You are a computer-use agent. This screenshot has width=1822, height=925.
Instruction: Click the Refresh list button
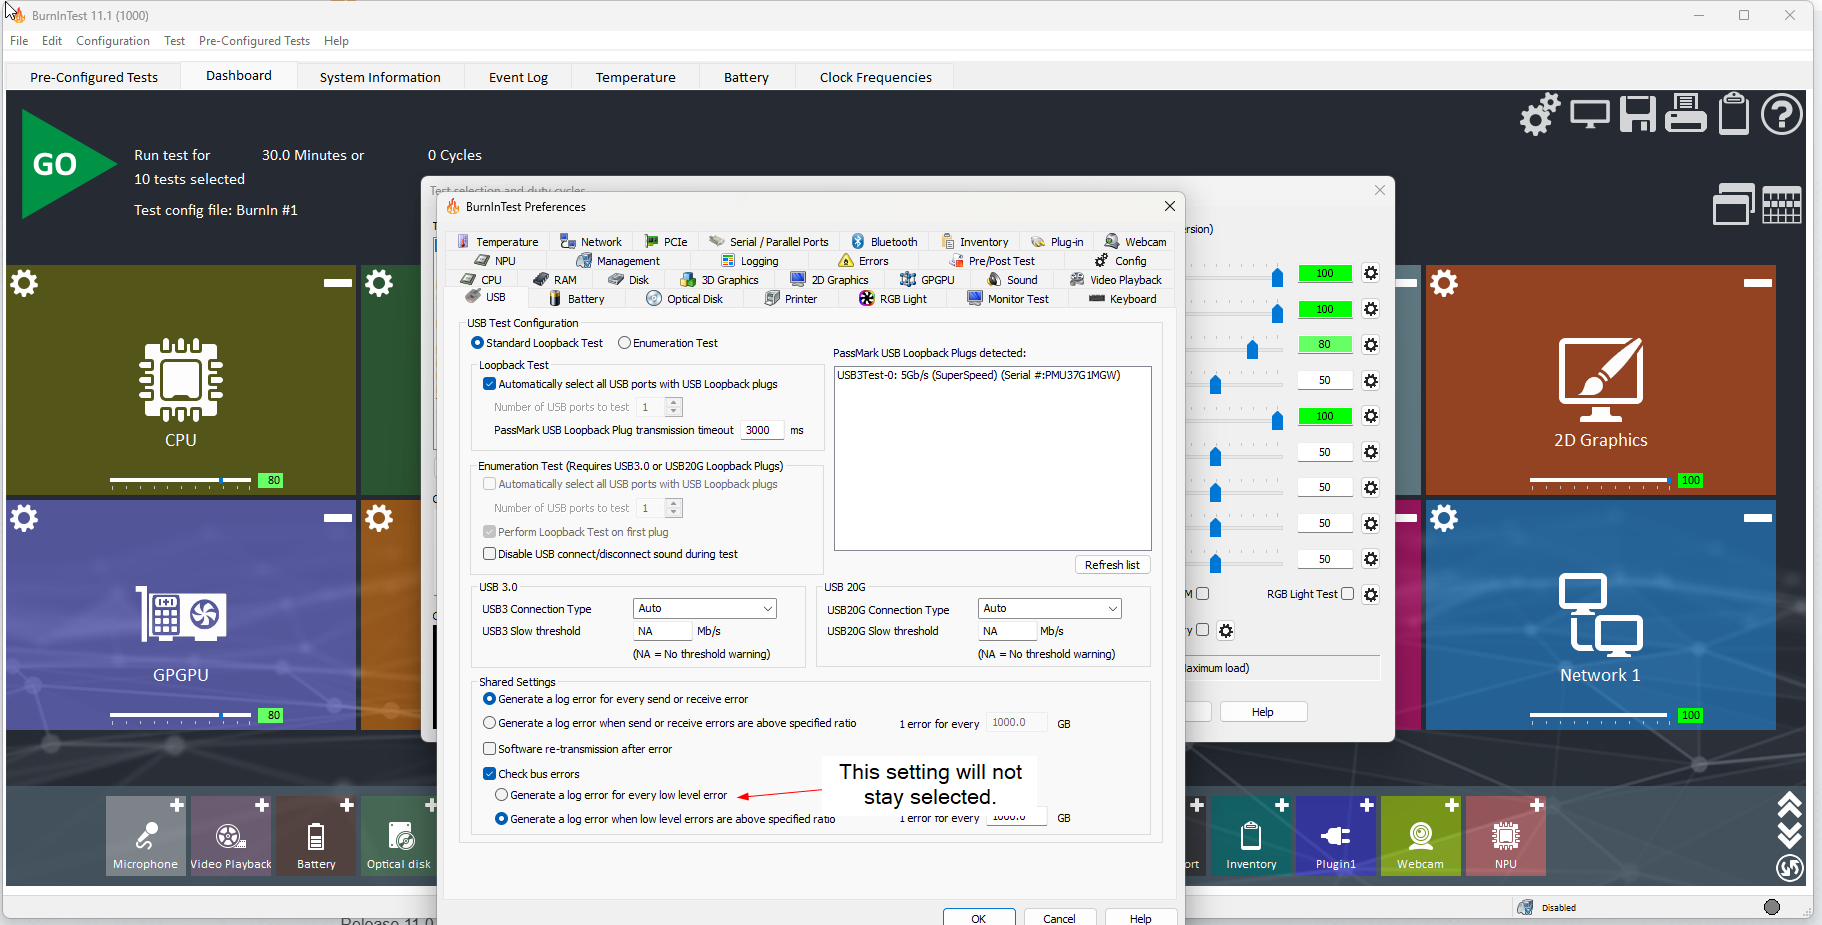(1112, 565)
